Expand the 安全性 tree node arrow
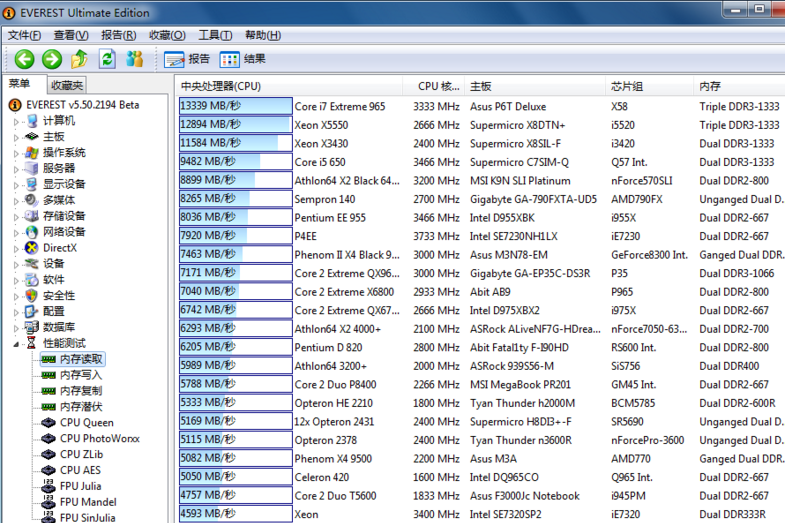 click(17, 296)
